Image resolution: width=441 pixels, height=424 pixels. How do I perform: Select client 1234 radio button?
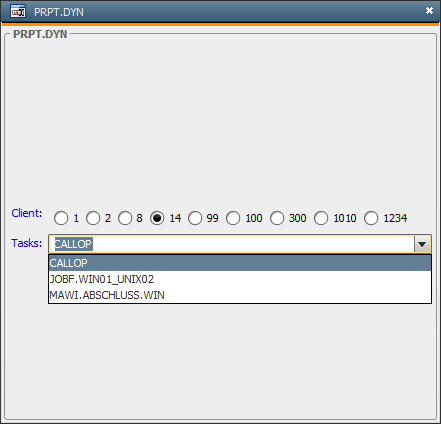point(371,218)
